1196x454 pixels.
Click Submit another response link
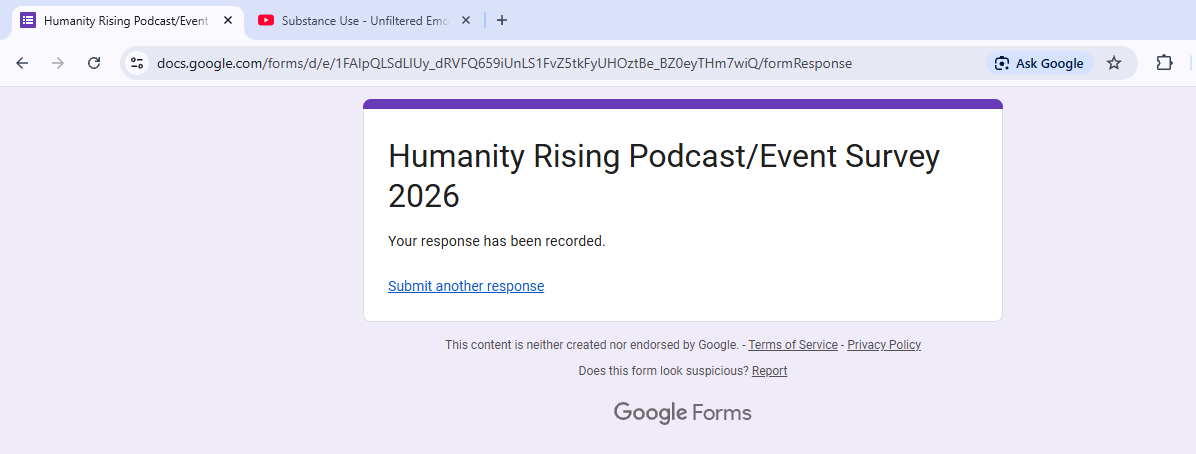click(466, 286)
